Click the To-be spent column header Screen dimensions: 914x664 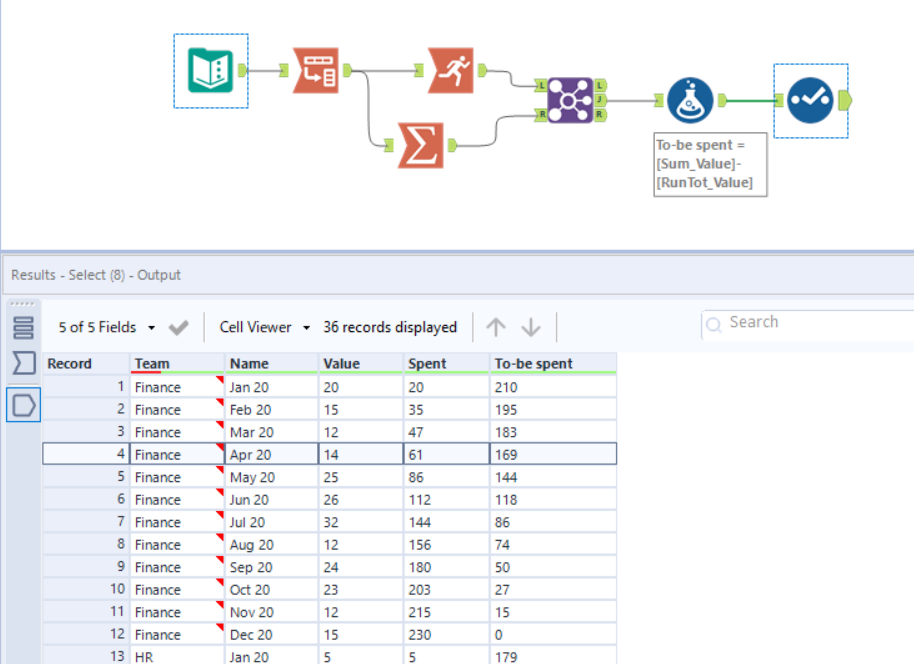[553, 363]
